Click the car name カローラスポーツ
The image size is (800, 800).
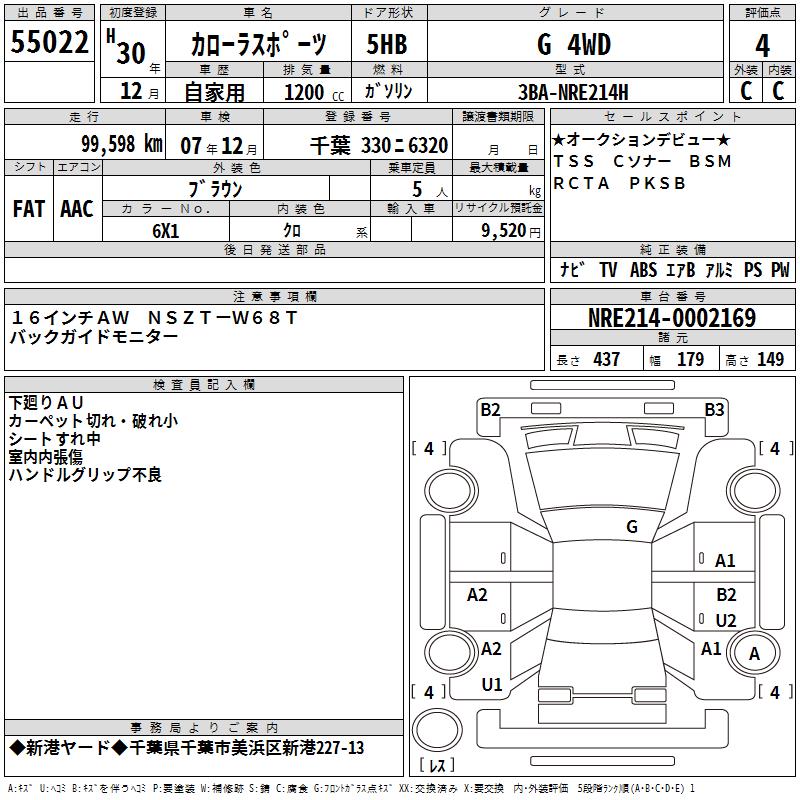[x=258, y=44]
